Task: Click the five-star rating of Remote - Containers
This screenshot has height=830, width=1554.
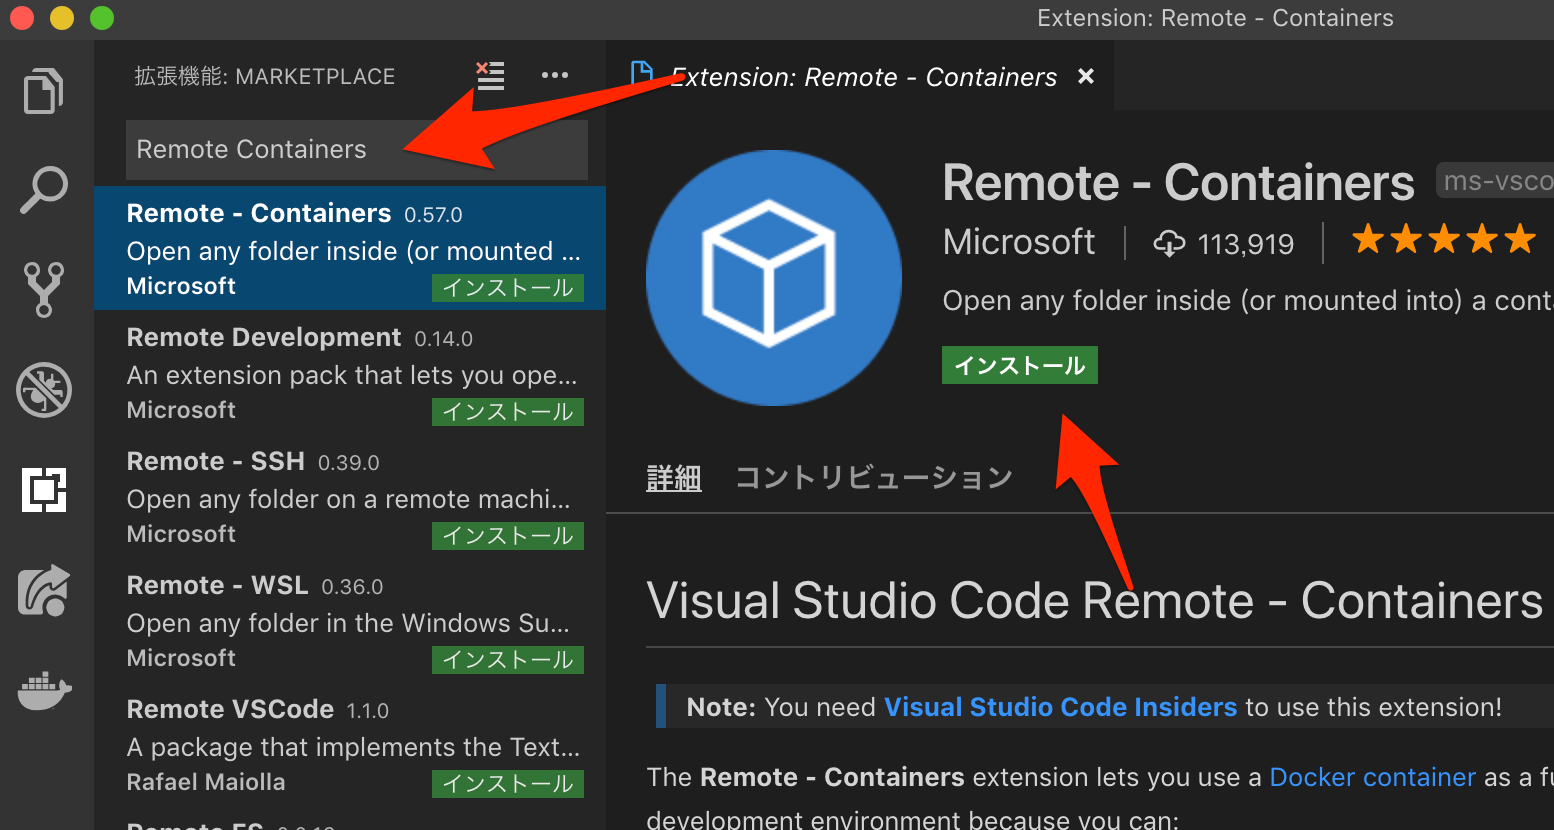Action: coord(1443,238)
